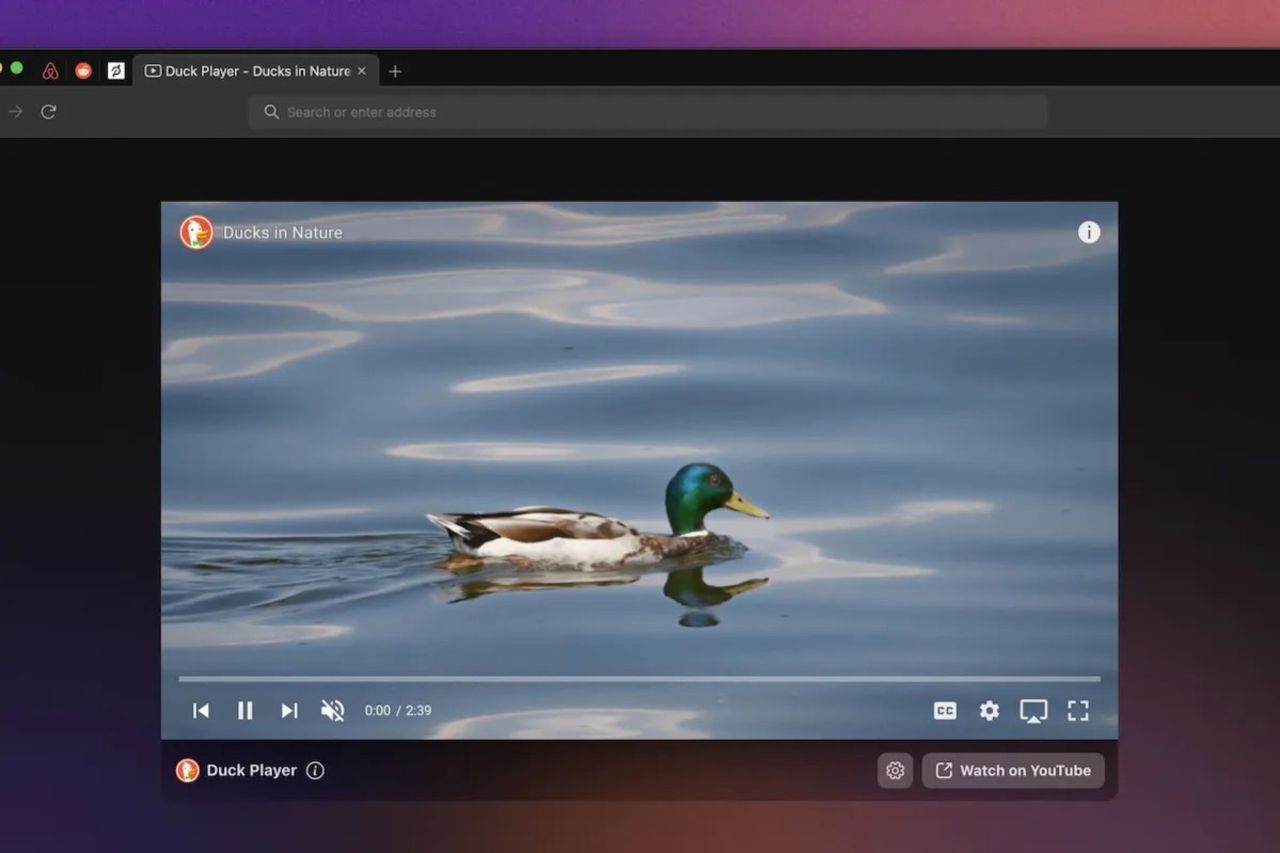Click the video info icon
1280x853 pixels.
(1089, 232)
